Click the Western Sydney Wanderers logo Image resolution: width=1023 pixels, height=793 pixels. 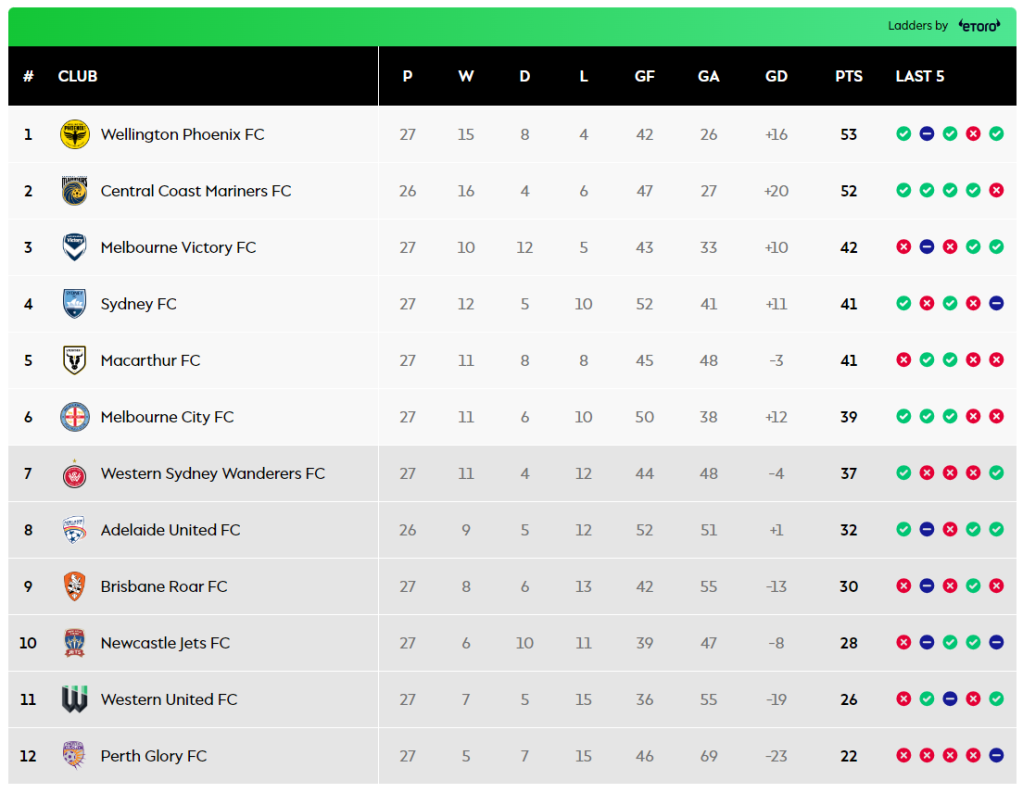[x=75, y=473]
